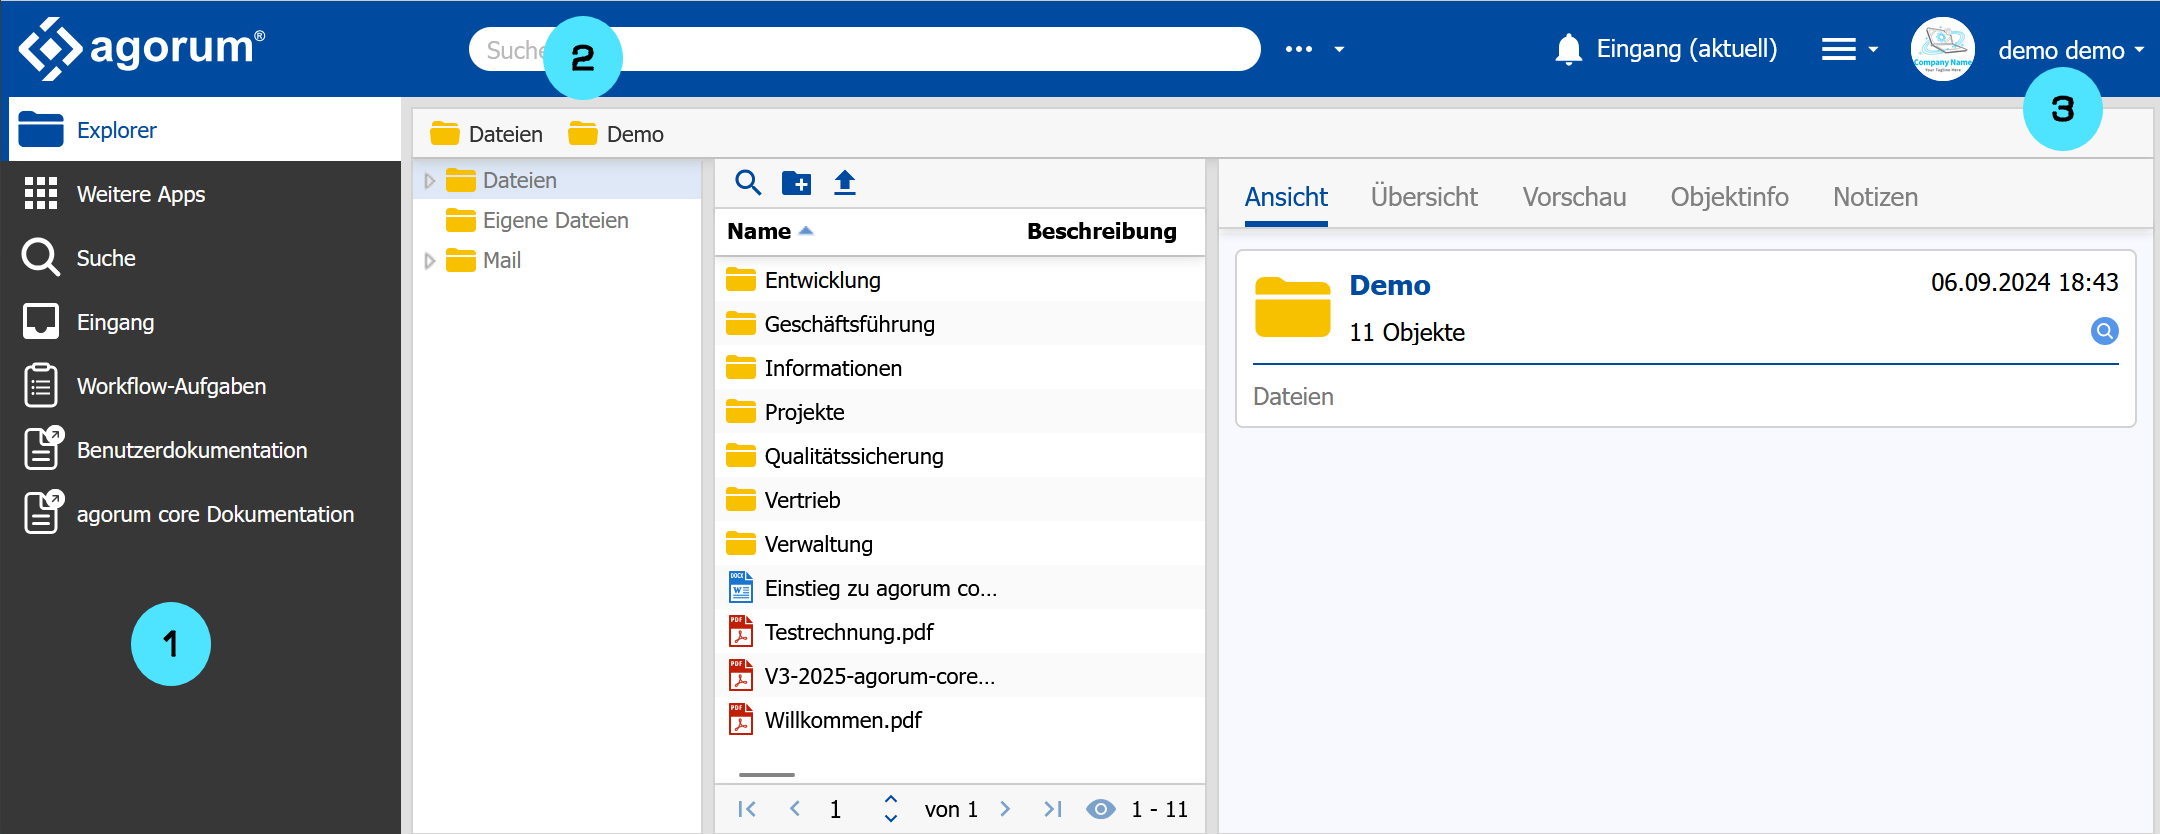Viewport: 2160px width, 834px height.
Task: Increase the page number stepper
Action: [891, 799]
